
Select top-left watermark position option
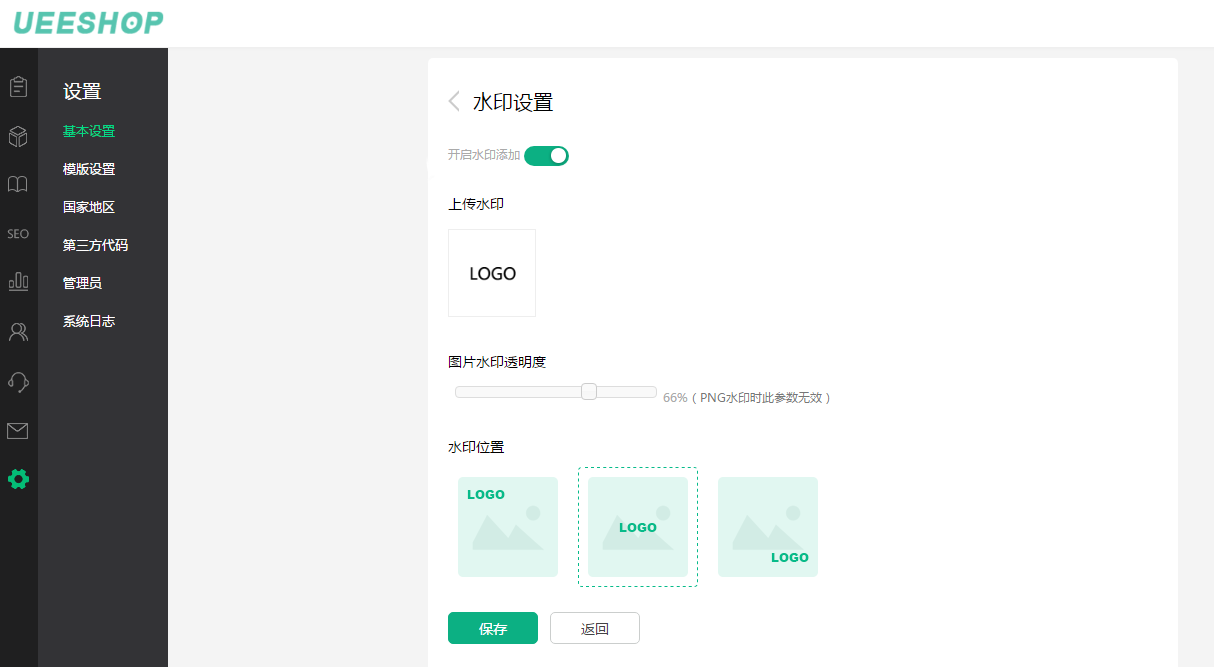508,527
